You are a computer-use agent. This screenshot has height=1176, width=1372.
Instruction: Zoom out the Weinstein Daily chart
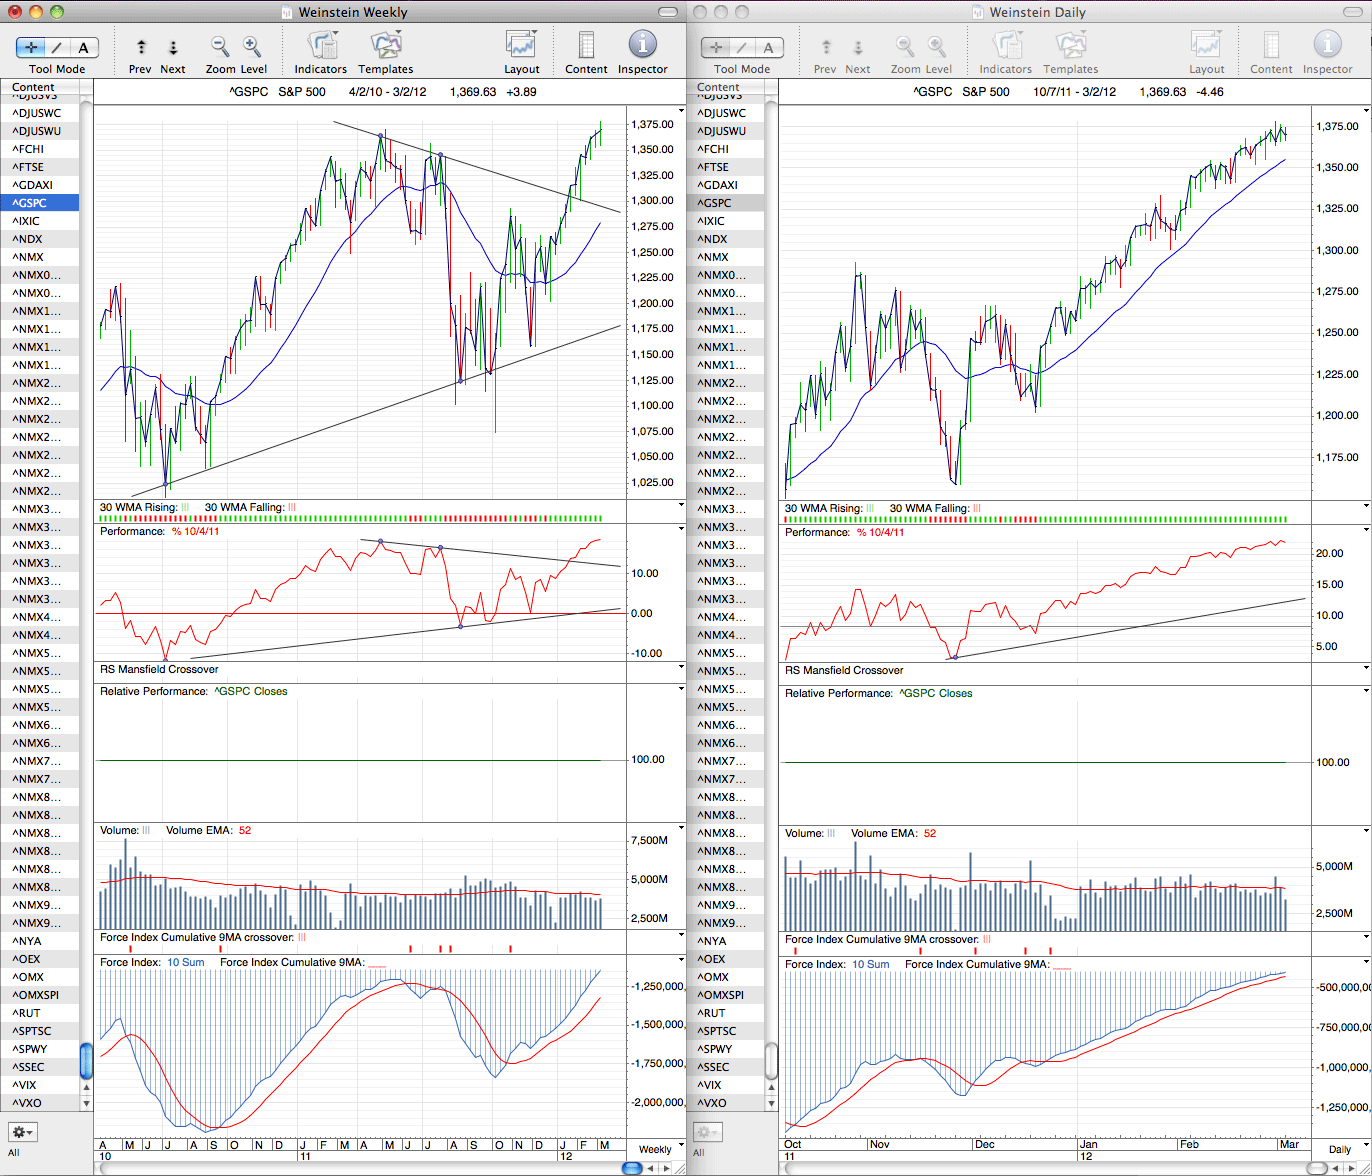[905, 47]
